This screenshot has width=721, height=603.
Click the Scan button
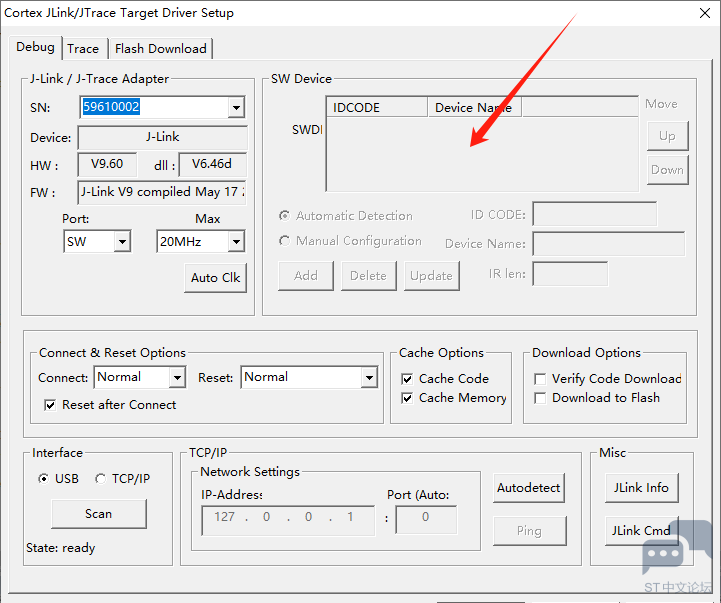pyautogui.click(x=99, y=514)
